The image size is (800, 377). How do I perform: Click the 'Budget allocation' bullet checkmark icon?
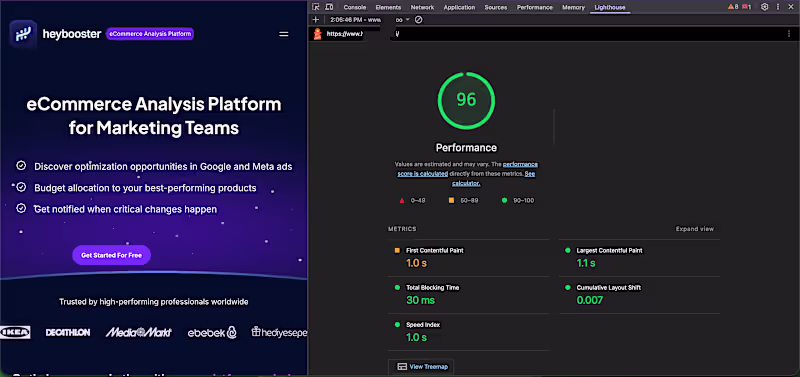pos(21,187)
